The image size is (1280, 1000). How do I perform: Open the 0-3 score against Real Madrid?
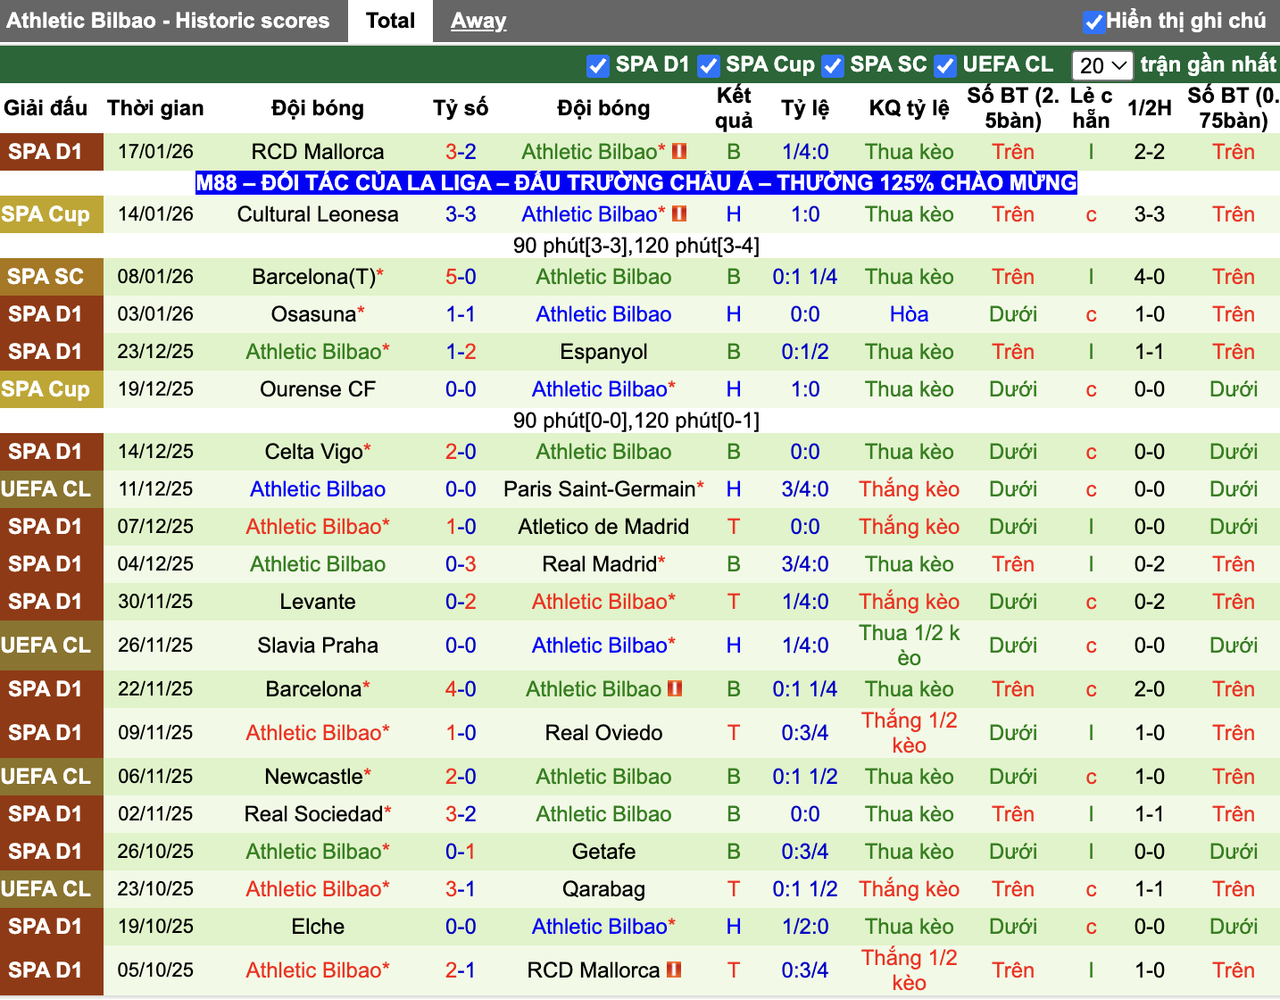[461, 564]
